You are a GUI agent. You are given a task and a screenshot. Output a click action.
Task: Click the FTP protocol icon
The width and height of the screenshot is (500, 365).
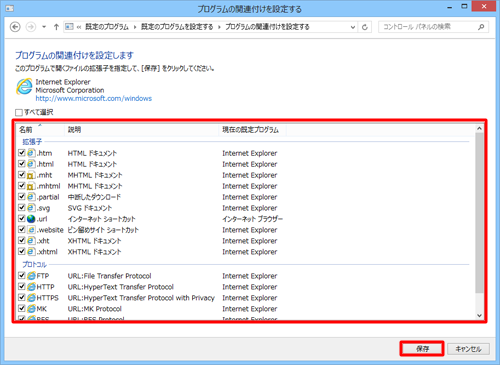pyautogui.click(x=31, y=276)
